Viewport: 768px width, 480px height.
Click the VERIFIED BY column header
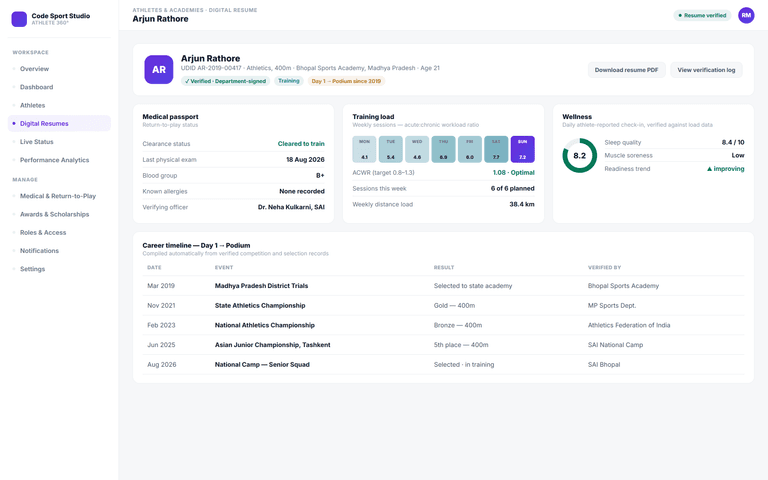pyautogui.click(x=604, y=267)
